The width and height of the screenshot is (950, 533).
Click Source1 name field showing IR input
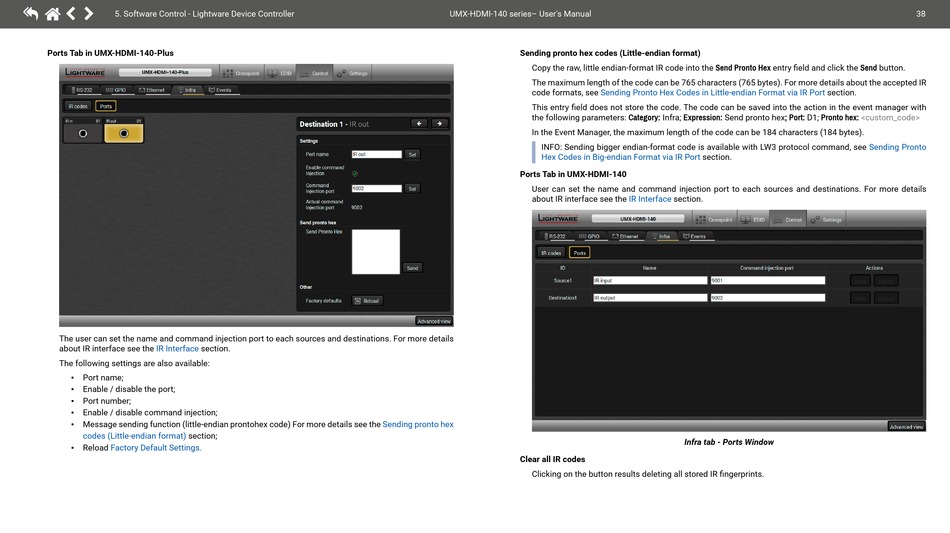coord(650,280)
